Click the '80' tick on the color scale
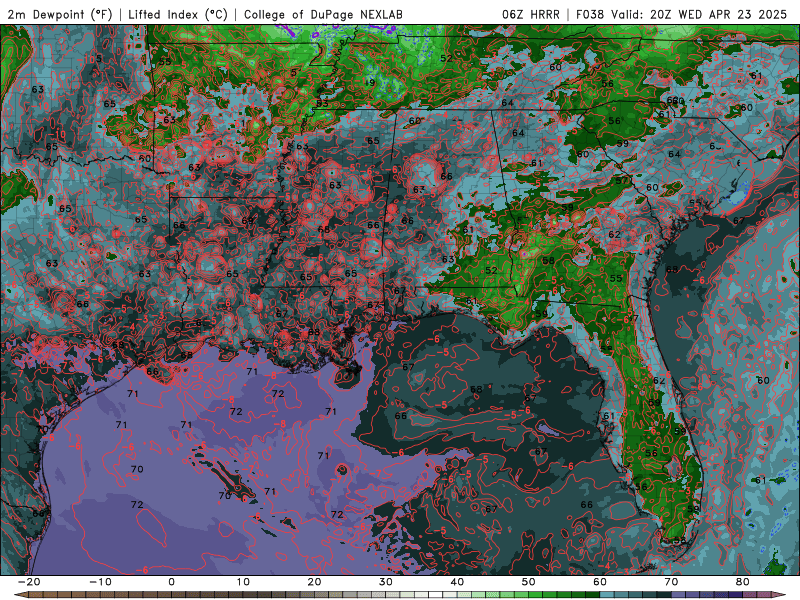 [743, 582]
